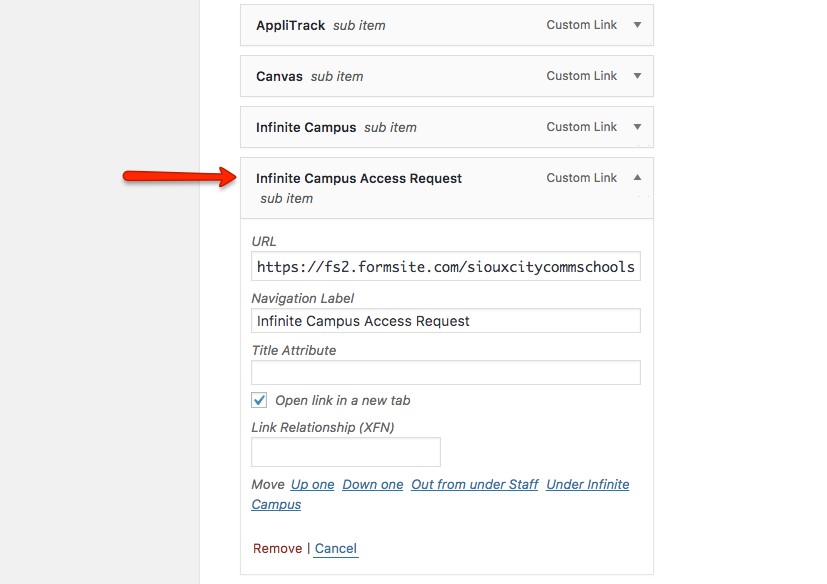Cancel the menu item edits
827x584 pixels.
(x=335, y=549)
